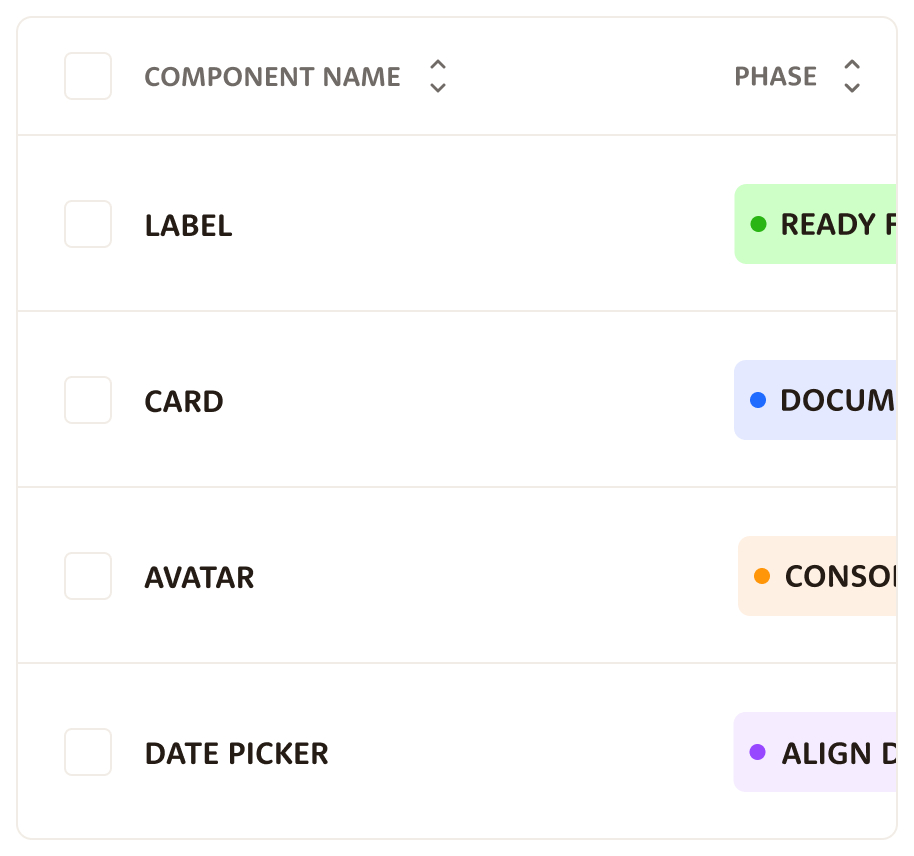This screenshot has width=914, height=856.
Task: Click the Component Name column header
Action: 272,77
